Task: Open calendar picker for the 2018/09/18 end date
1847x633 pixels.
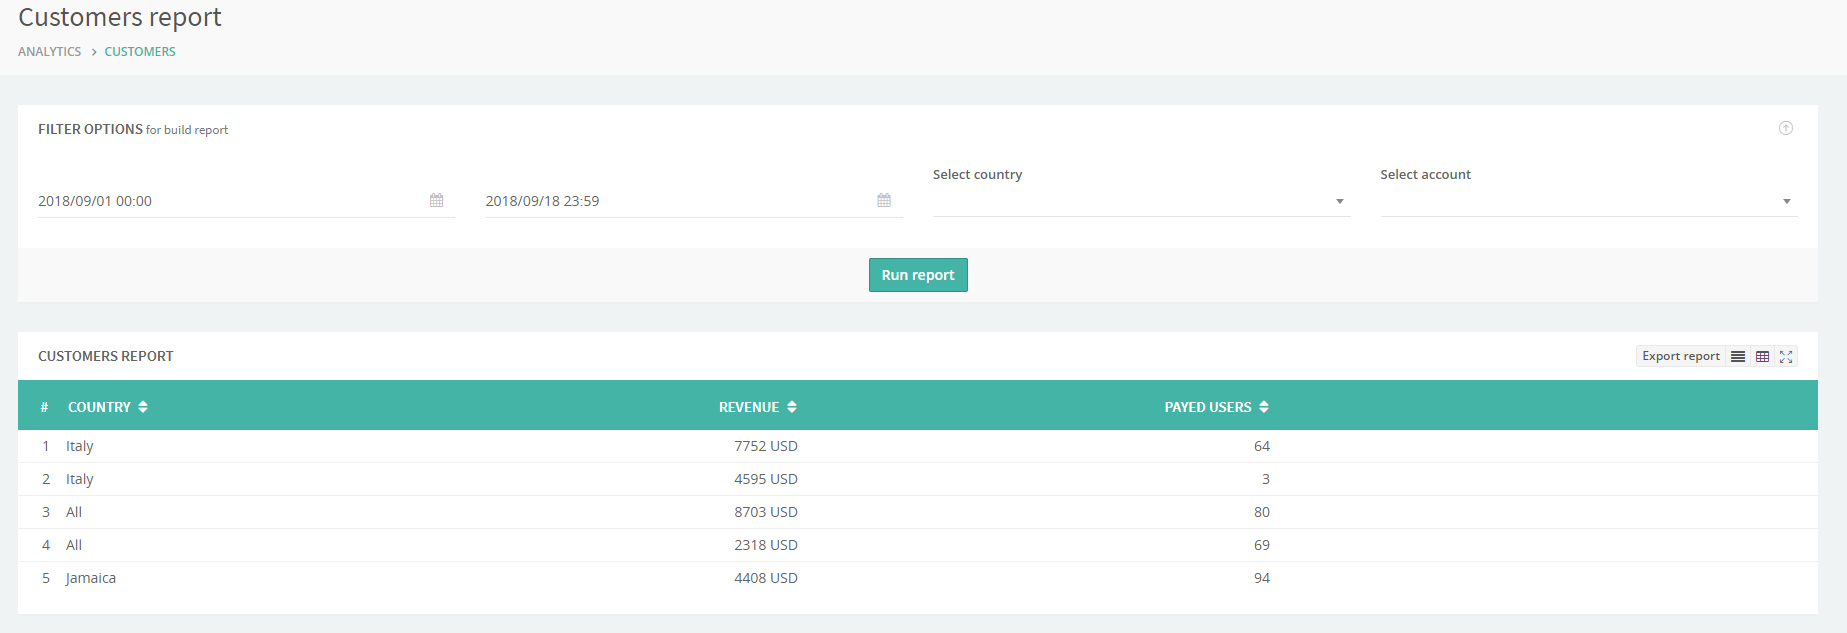Action: 884,200
